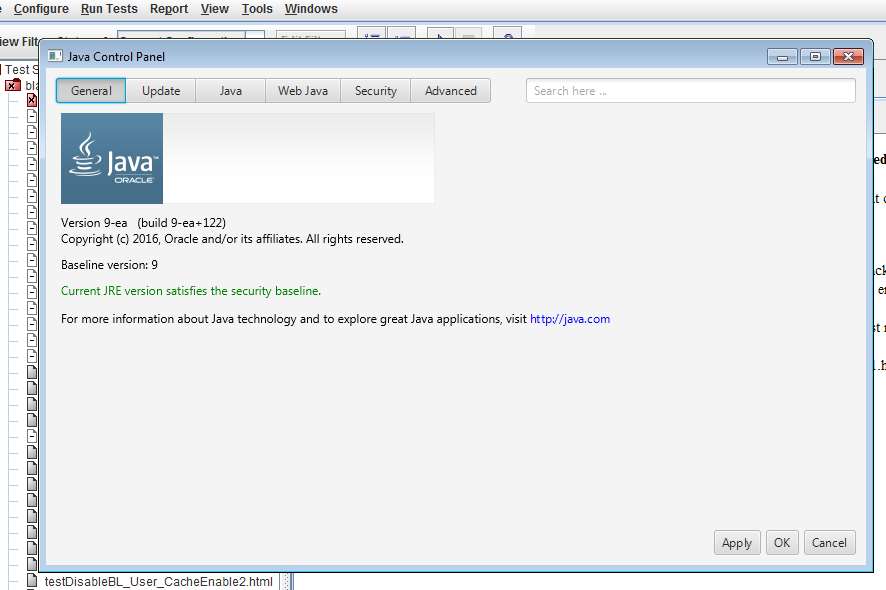This screenshot has width=886, height=590.
Task: Go to the Advanced tab
Action: pos(450,91)
